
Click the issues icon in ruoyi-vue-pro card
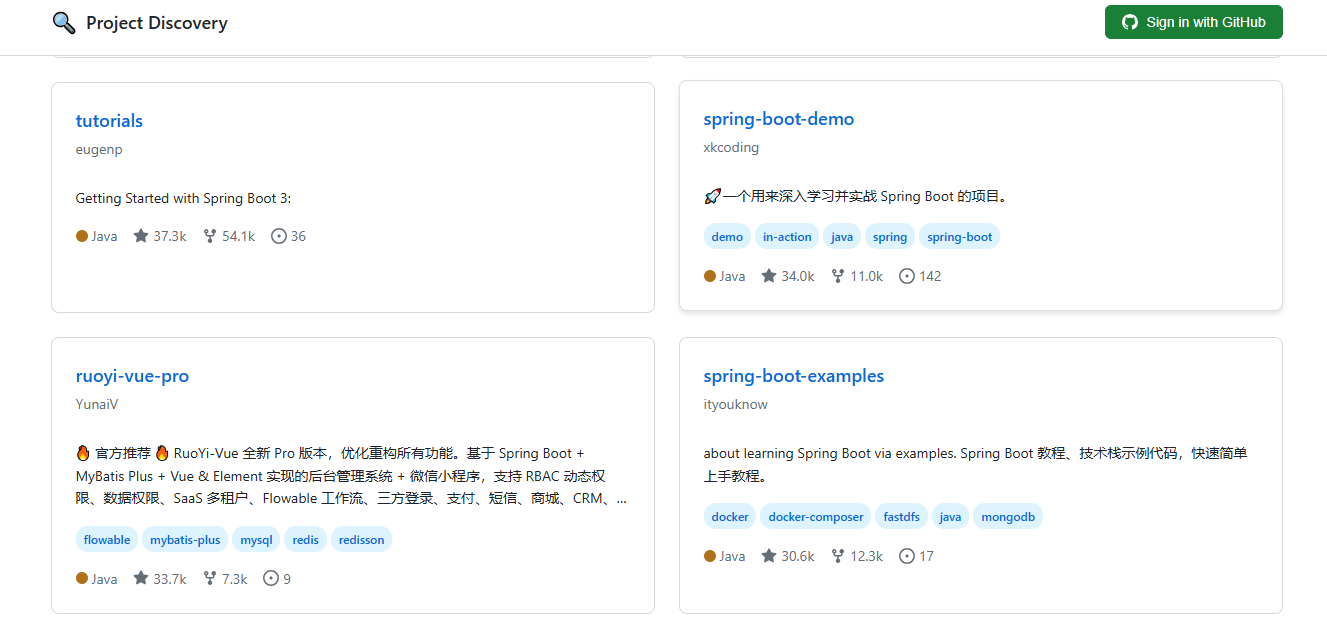tap(271, 578)
